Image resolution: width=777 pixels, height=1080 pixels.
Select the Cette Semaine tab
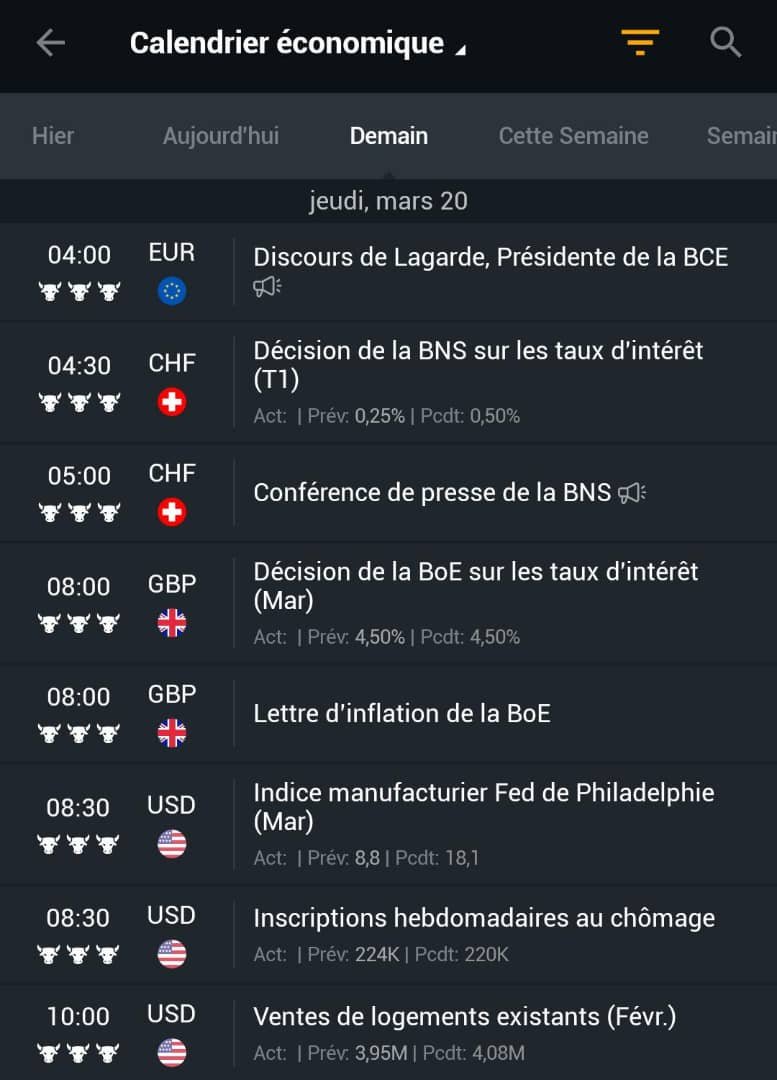[x=573, y=136]
